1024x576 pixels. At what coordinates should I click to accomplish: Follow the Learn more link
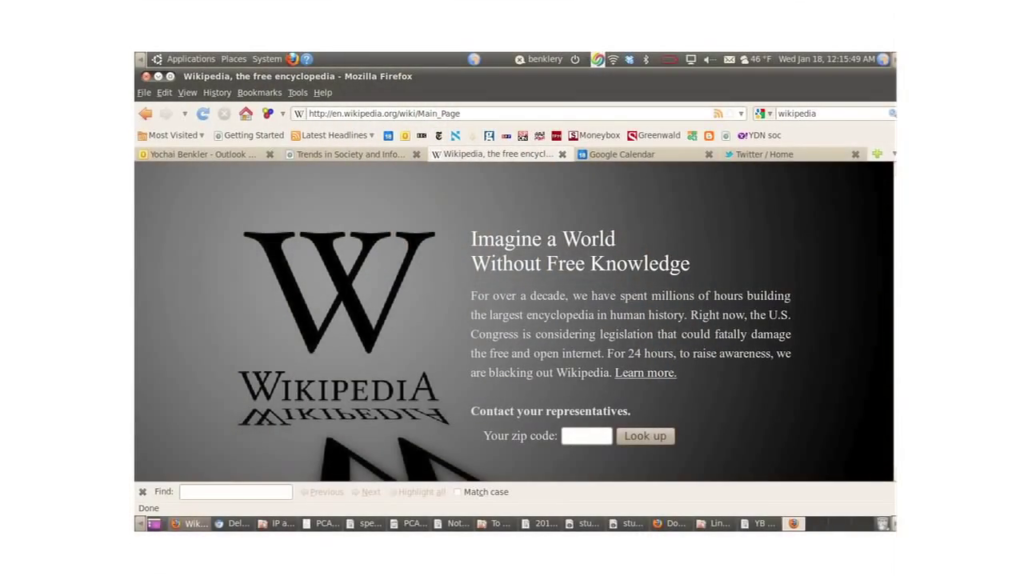click(645, 373)
